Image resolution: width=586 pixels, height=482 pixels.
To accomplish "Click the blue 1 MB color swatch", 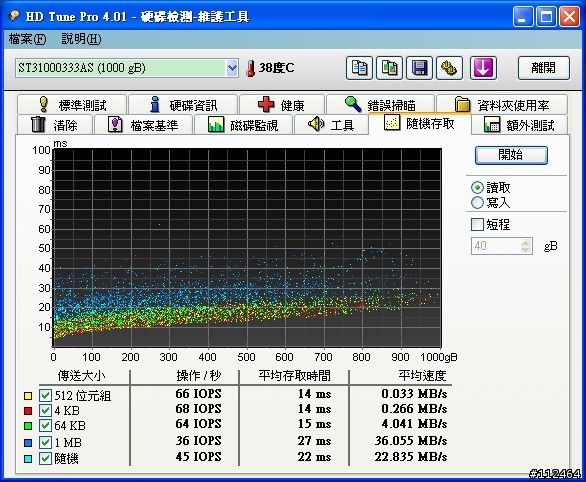I will [28, 443].
